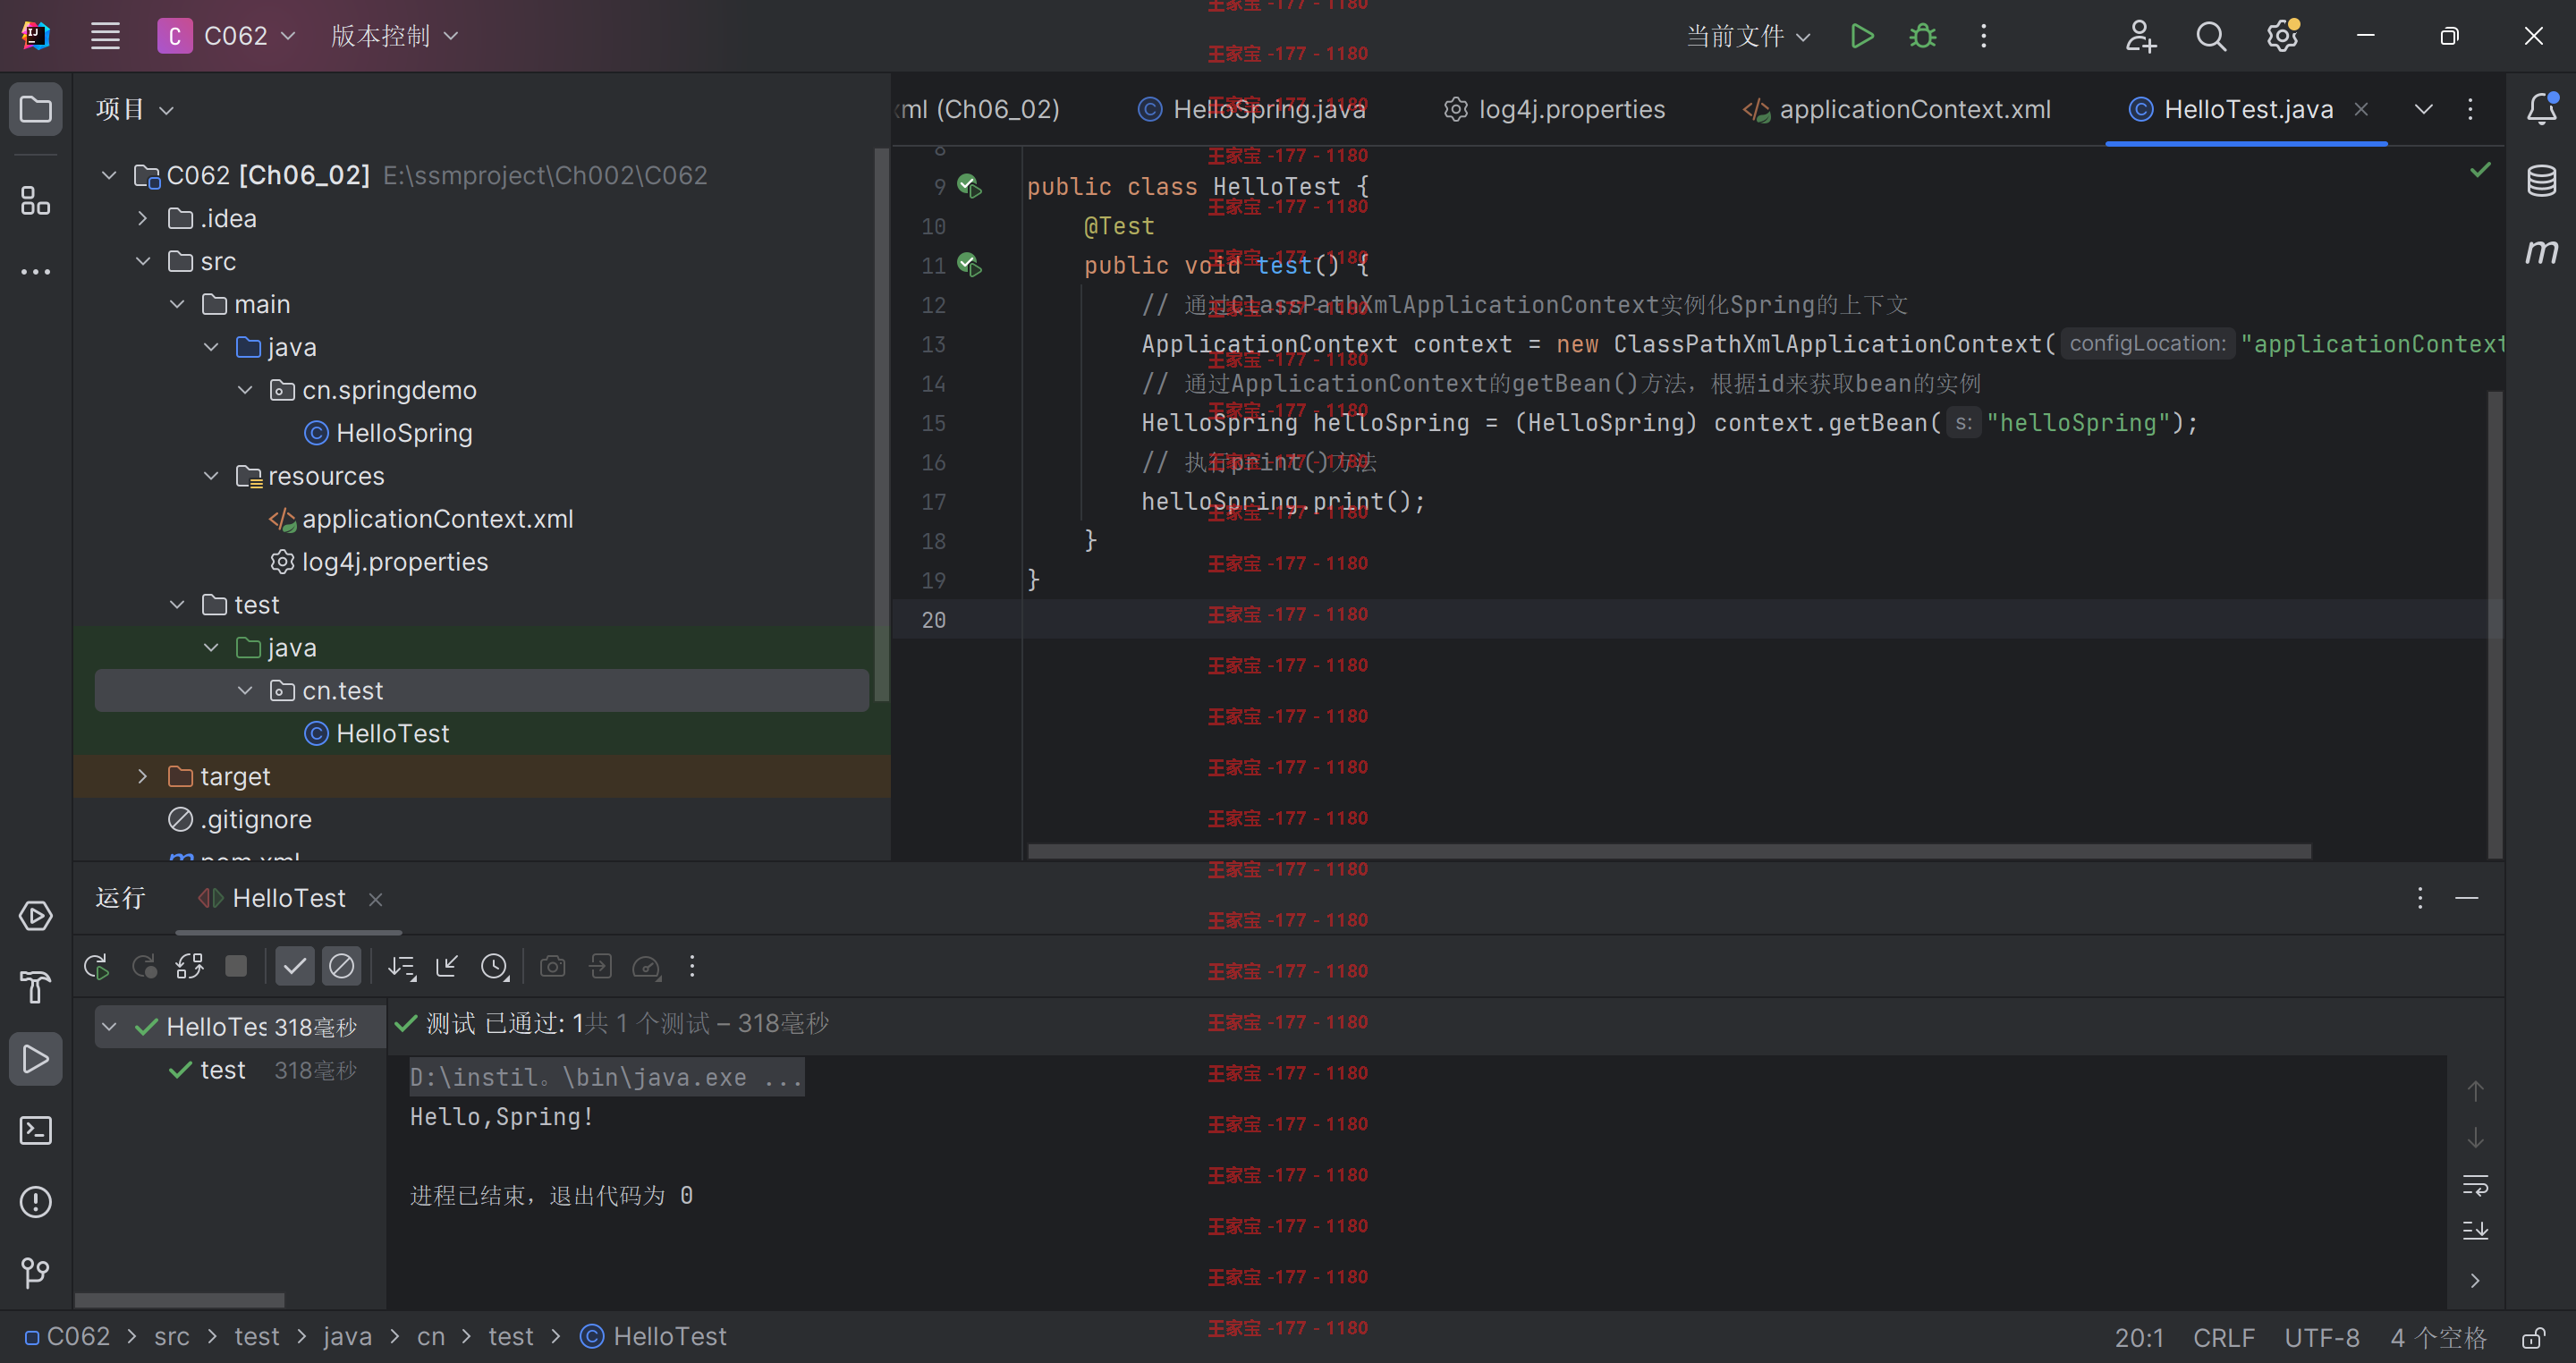Viewport: 2576px width, 1363px height.
Task: Click editor horizontal scrollbar
Action: click(x=1669, y=851)
